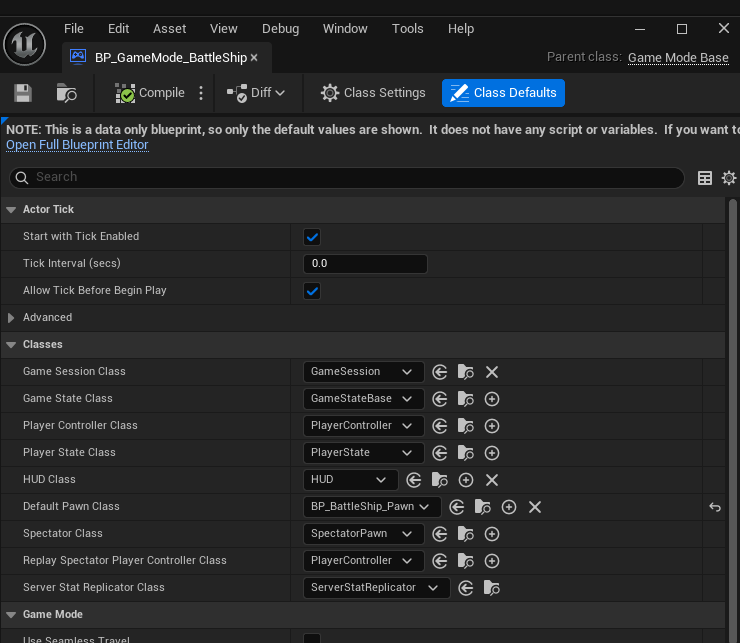Click the Compile button
This screenshot has width=740, height=643.
click(150, 93)
